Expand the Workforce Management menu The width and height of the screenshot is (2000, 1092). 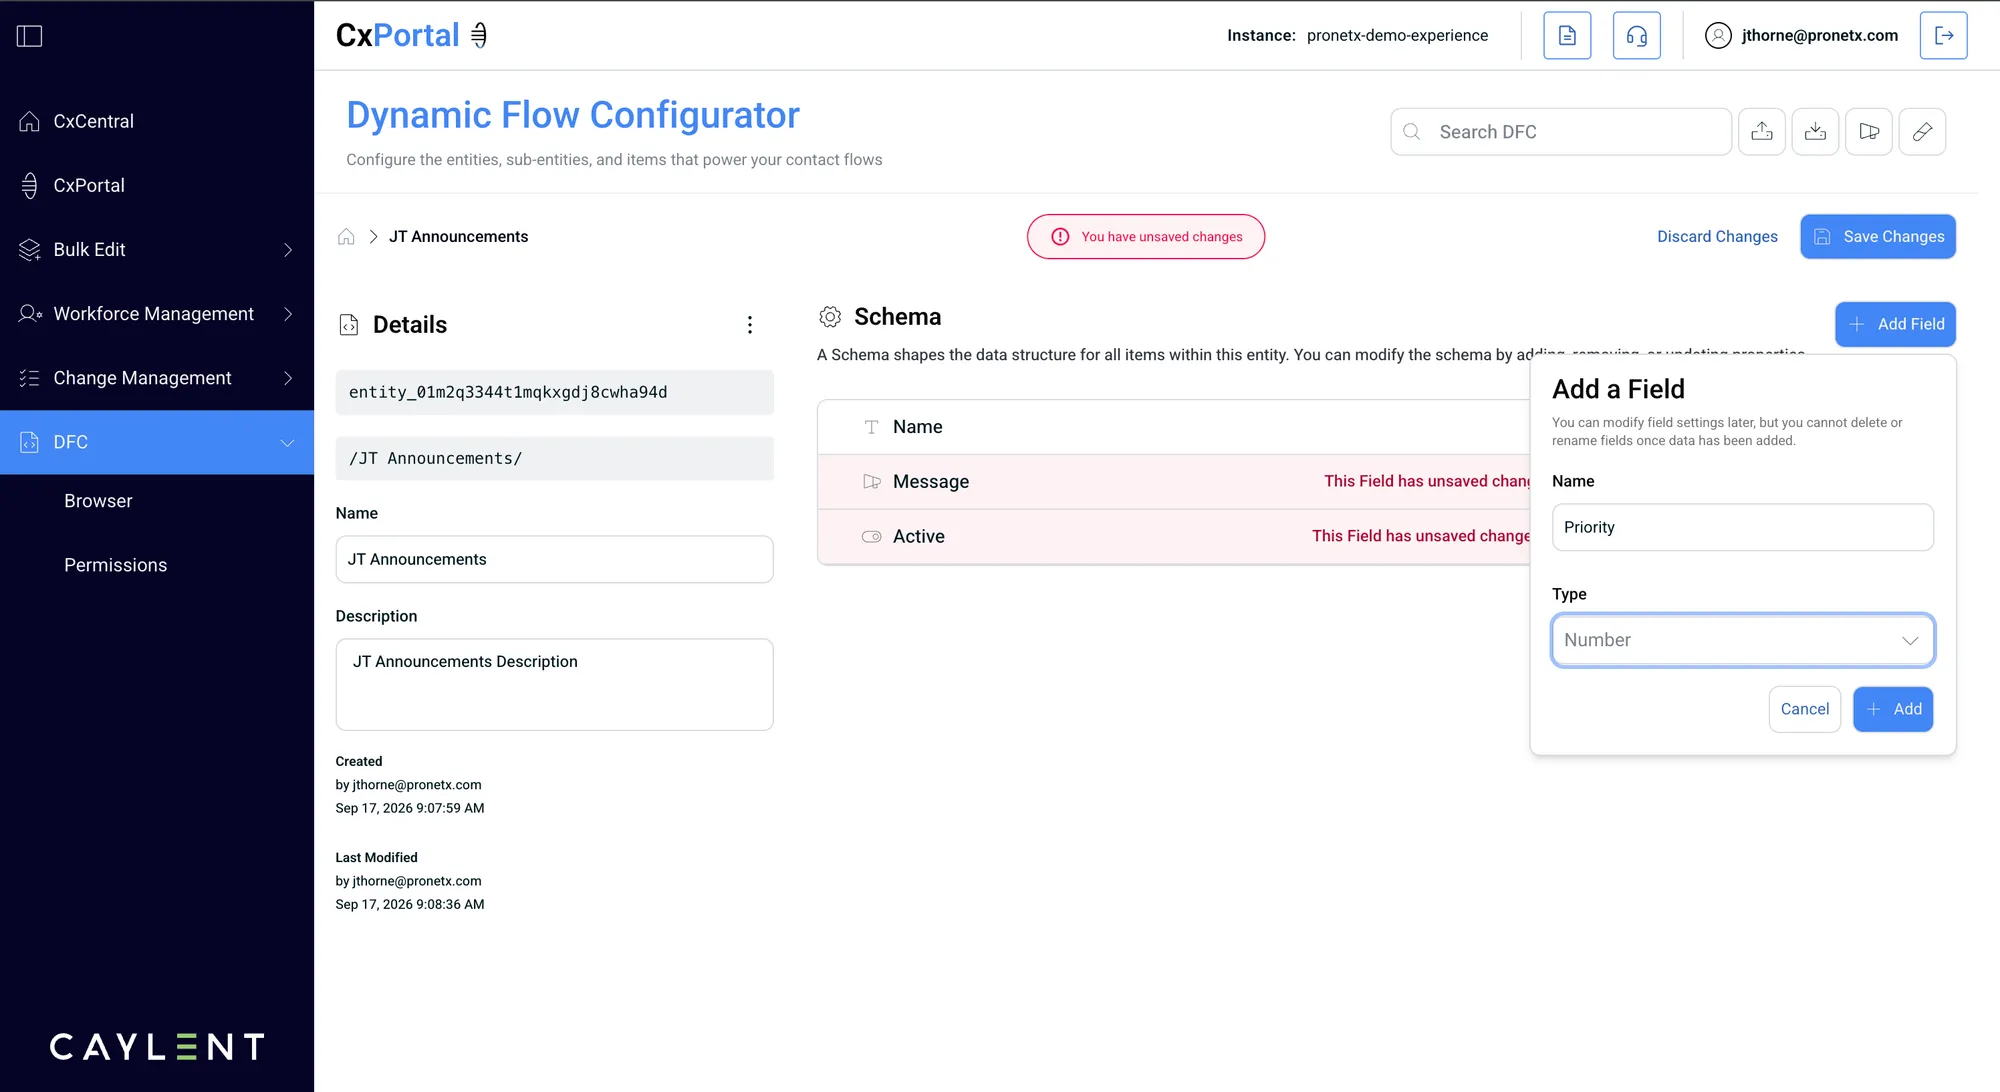[157, 314]
